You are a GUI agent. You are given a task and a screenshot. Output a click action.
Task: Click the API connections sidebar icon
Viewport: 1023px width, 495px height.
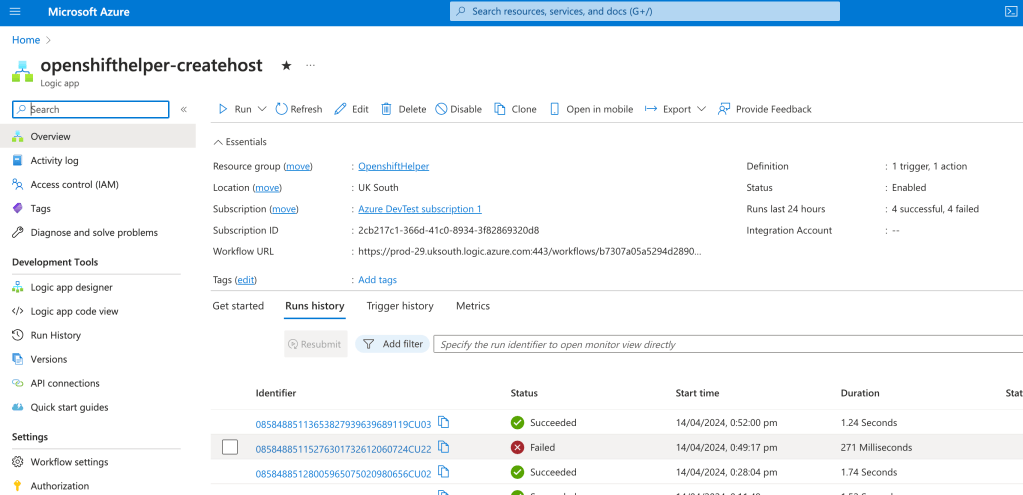(x=18, y=383)
